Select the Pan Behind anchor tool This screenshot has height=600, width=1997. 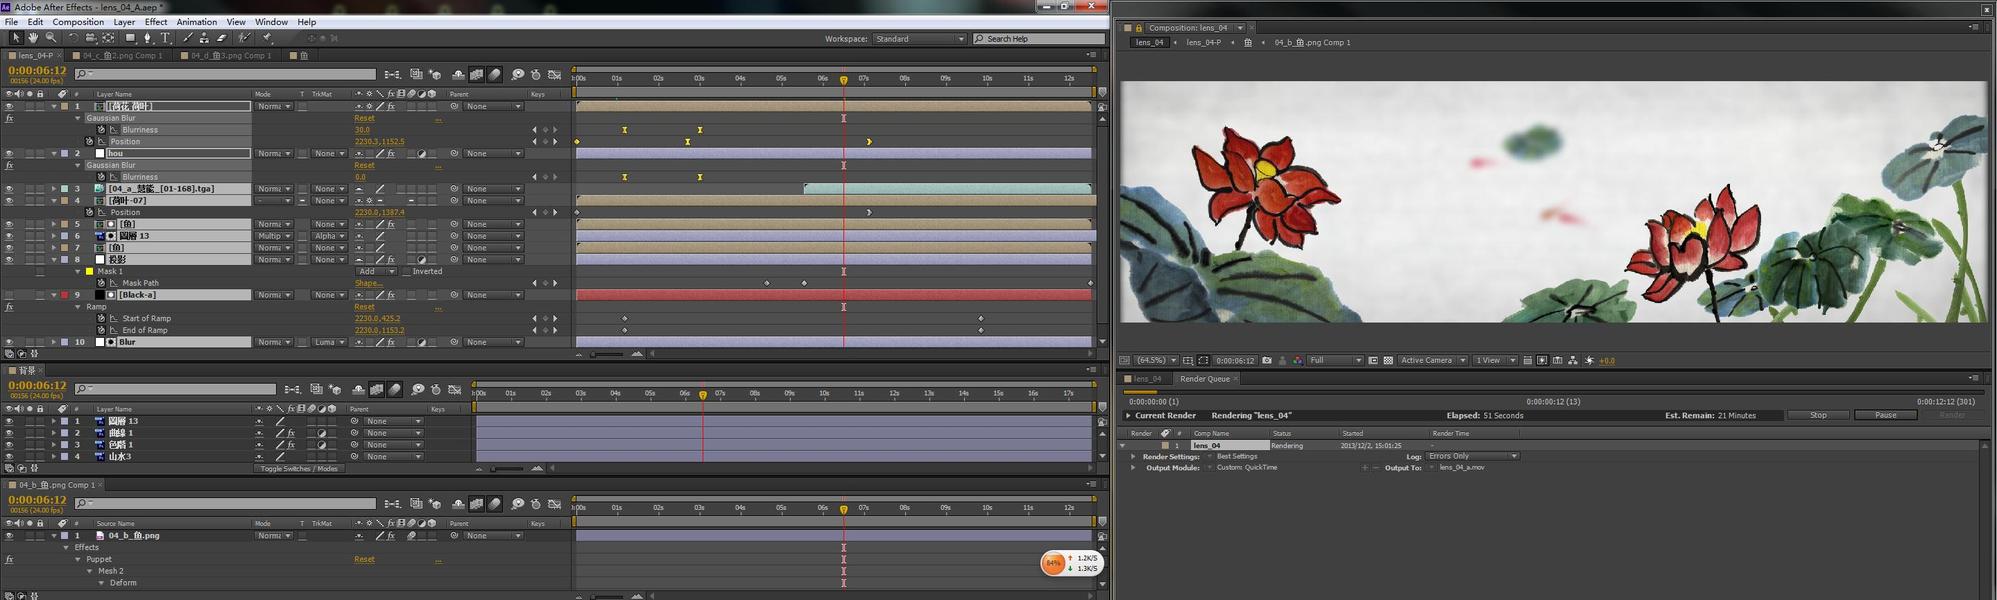coord(108,38)
